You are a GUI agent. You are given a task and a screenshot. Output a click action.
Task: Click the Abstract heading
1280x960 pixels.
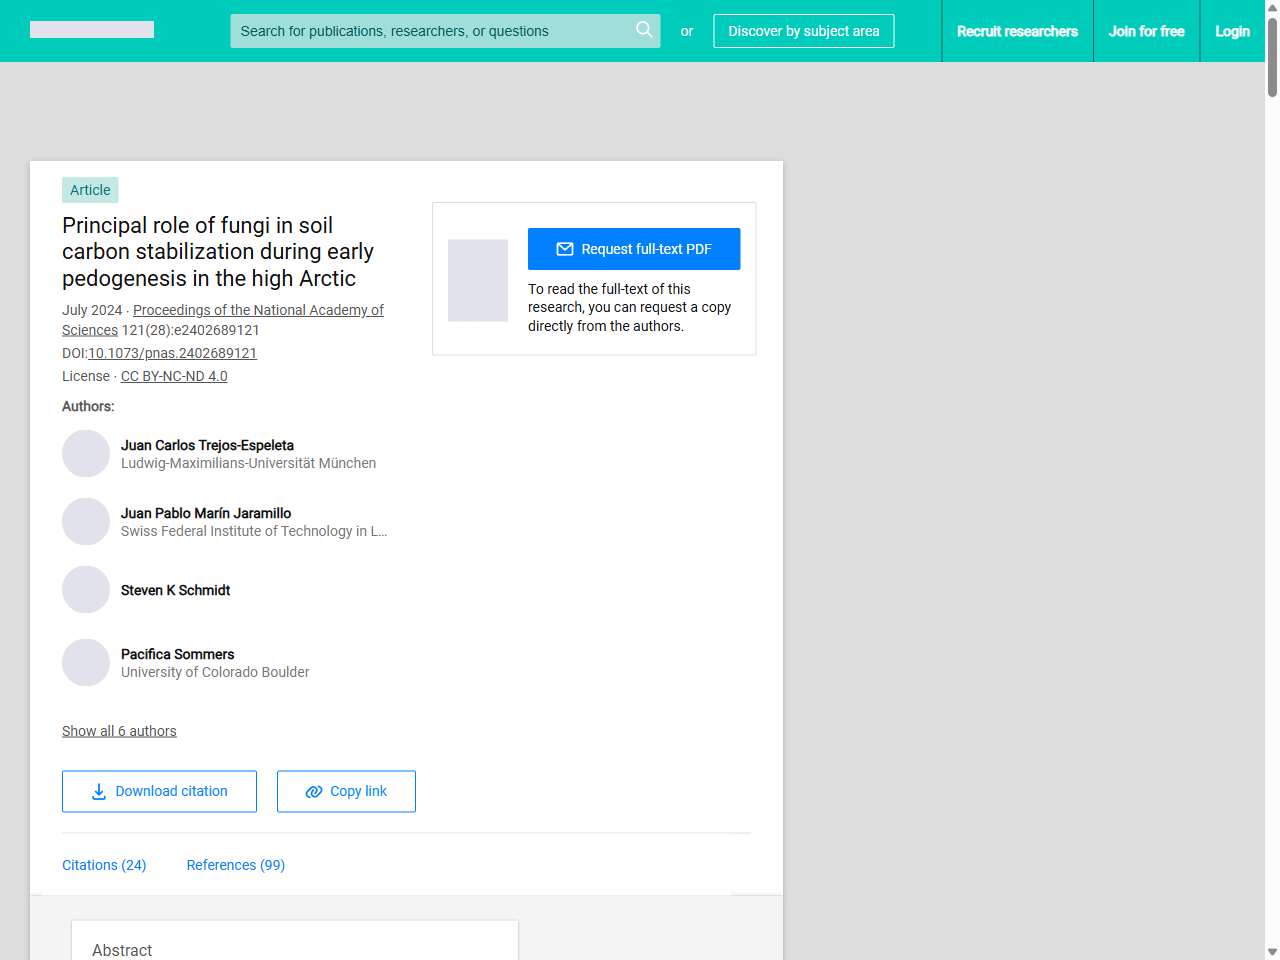click(x=122, y=950)
